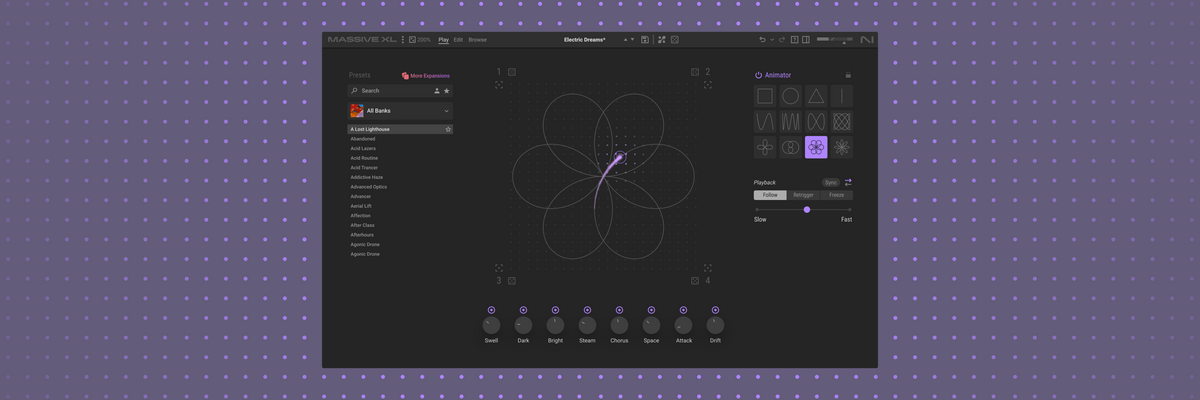Filter presets by user content icon

pos(437,91)
